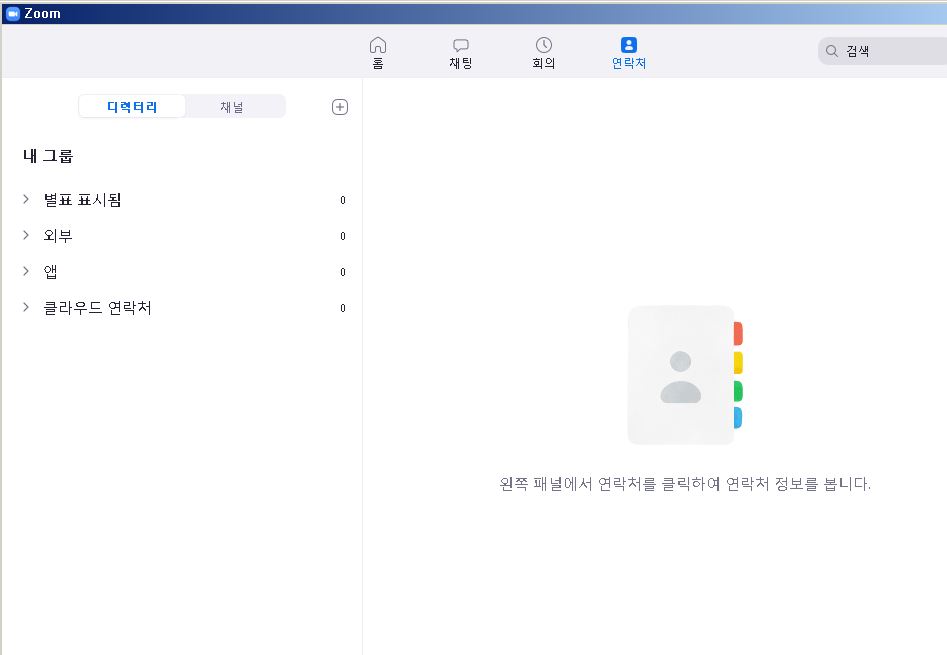Viewport: 947px width, 655px height.
Task: Expand the 앱 group chevron
Action: tap(26, 272)
